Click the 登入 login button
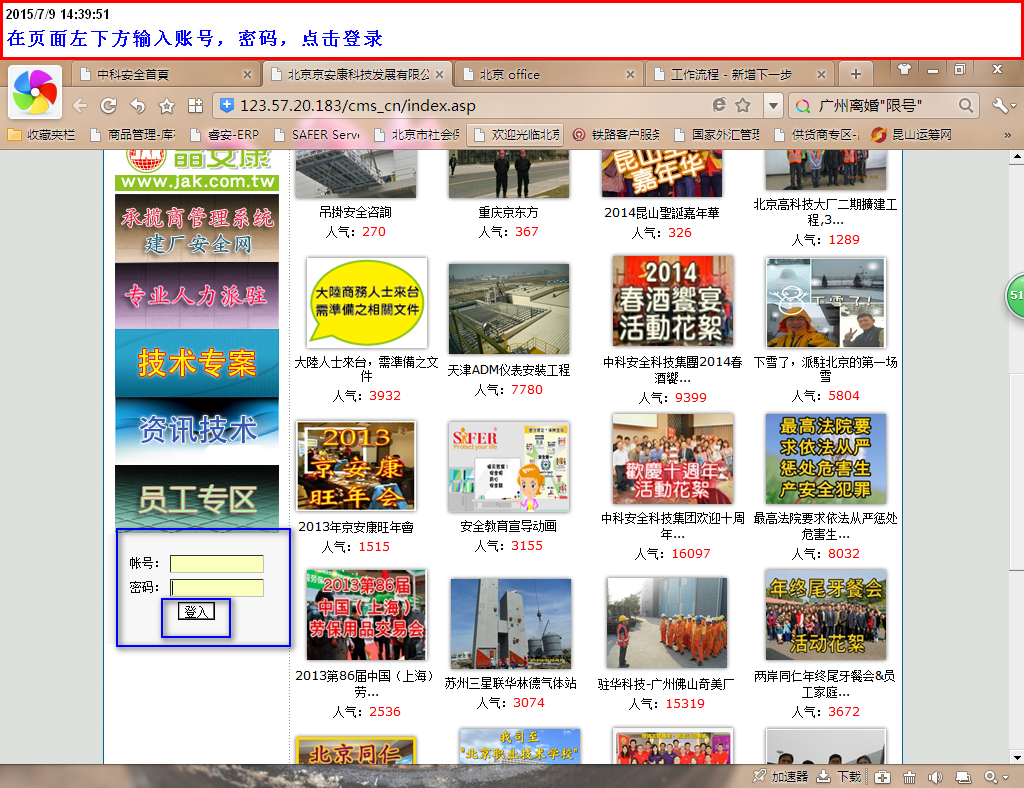Viewport: 1024px width, 788px height. pyautogui.click(x=196, y=611)
